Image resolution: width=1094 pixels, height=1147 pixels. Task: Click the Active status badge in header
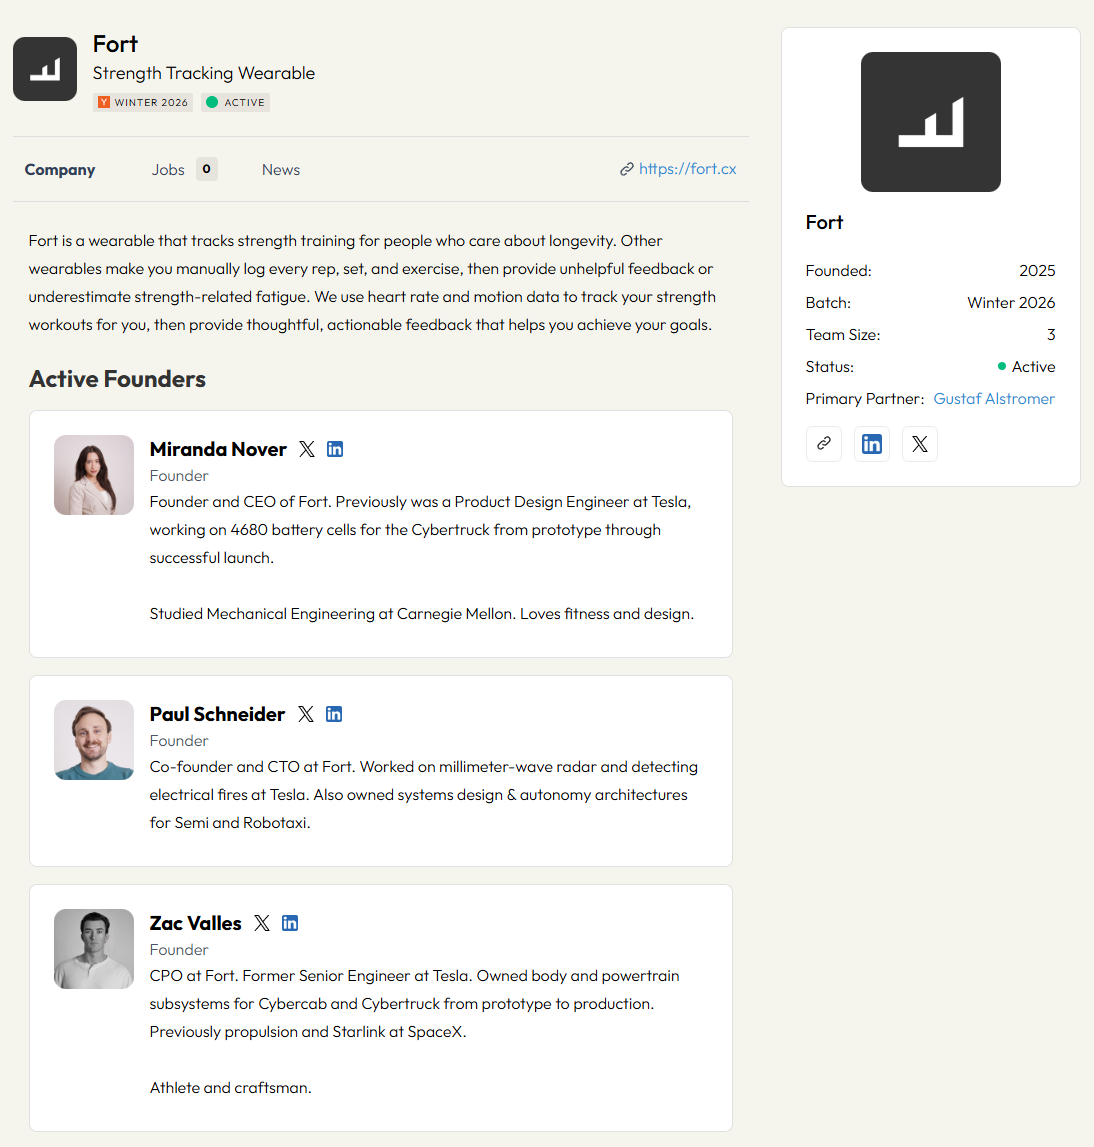tap(235, 102)
